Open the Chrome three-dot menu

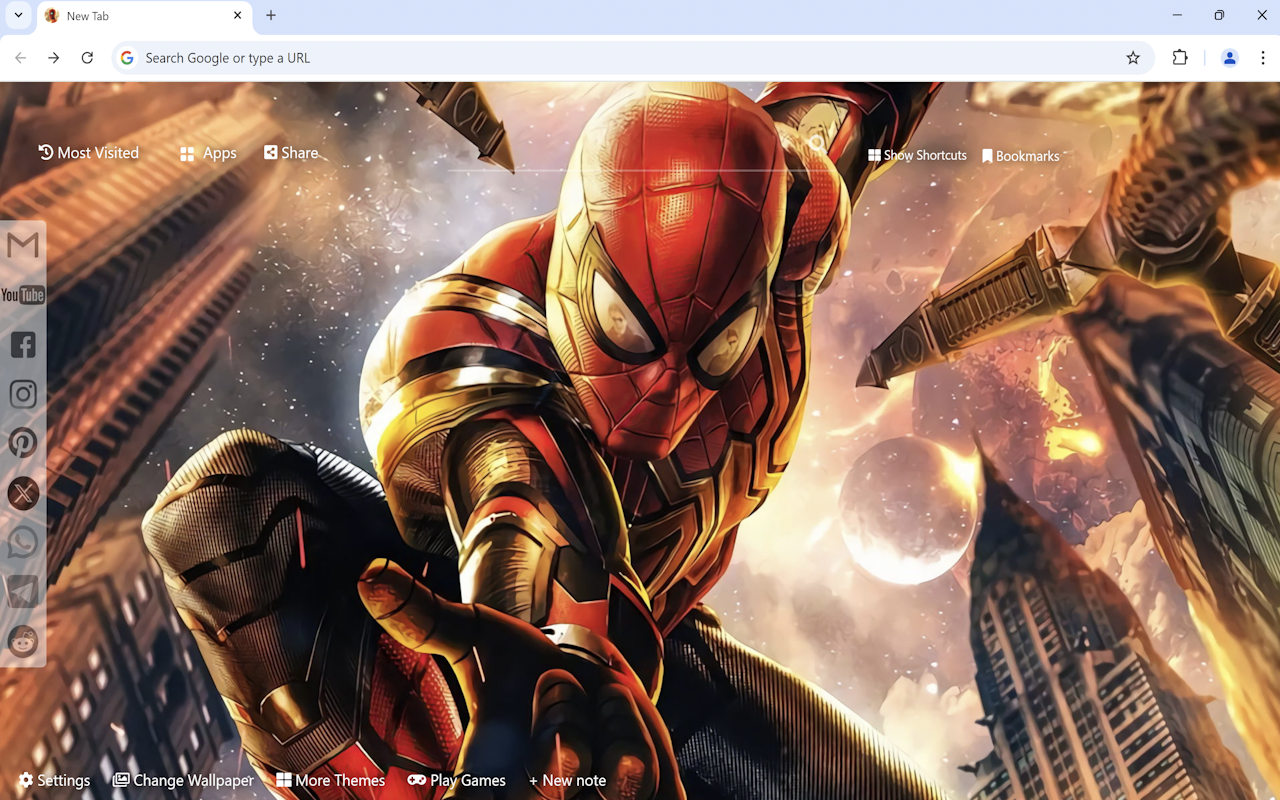pyautogui.click(x=1263, y=57)
